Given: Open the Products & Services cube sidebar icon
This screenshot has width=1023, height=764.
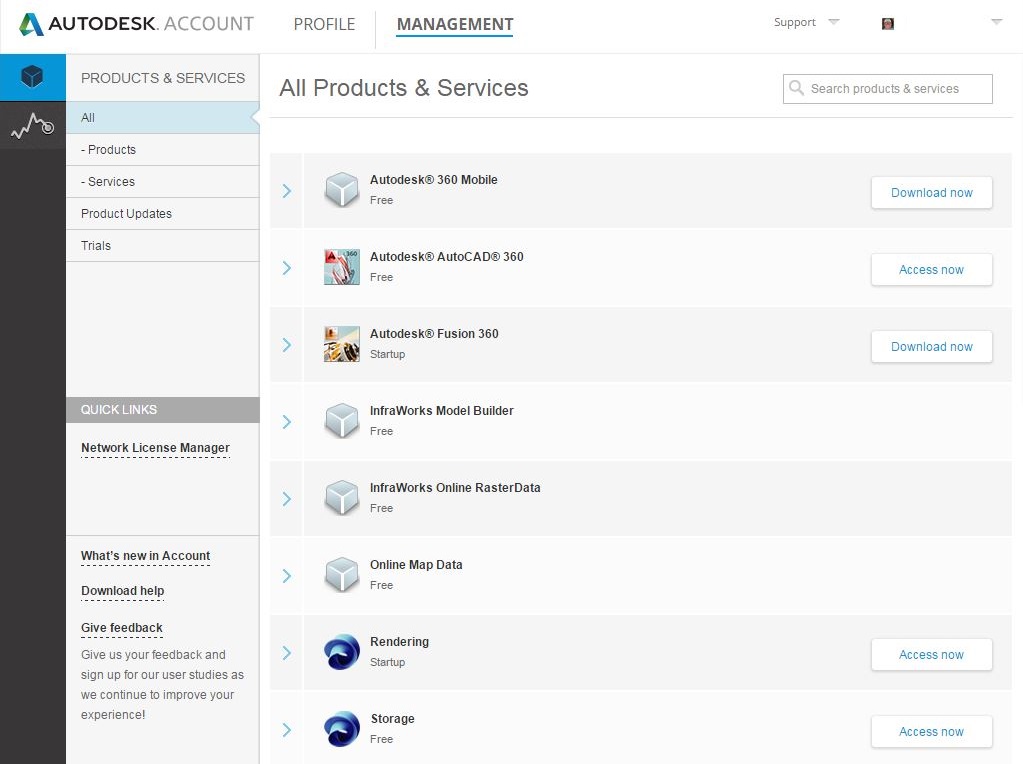Looking at the screenshot, I should (x=32, y=77).
